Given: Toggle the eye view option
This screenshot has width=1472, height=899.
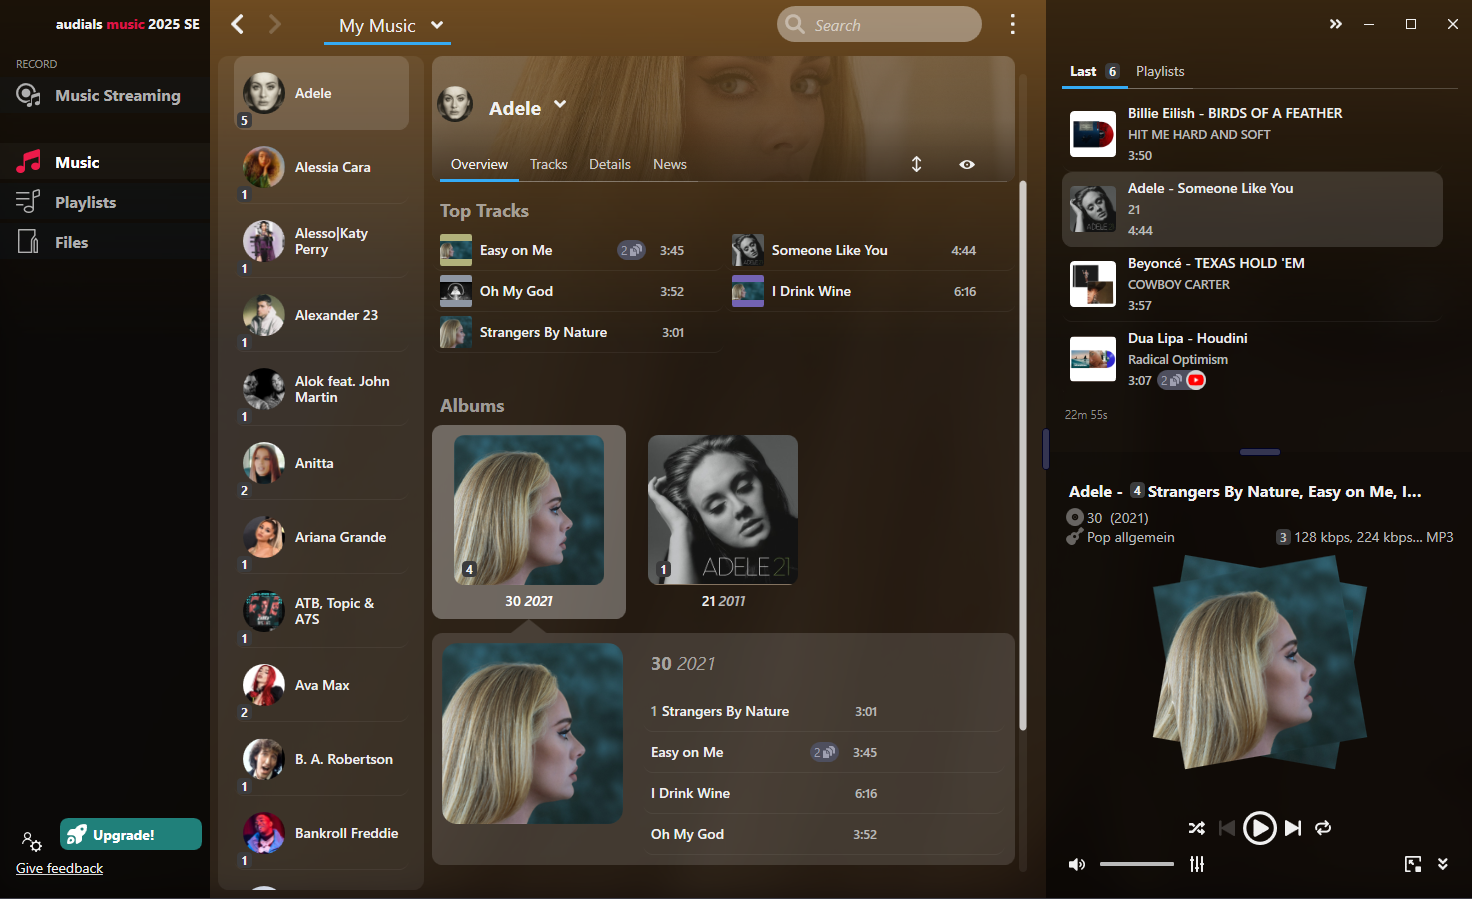Looking at the screenshot, I should tap(967, 164).
